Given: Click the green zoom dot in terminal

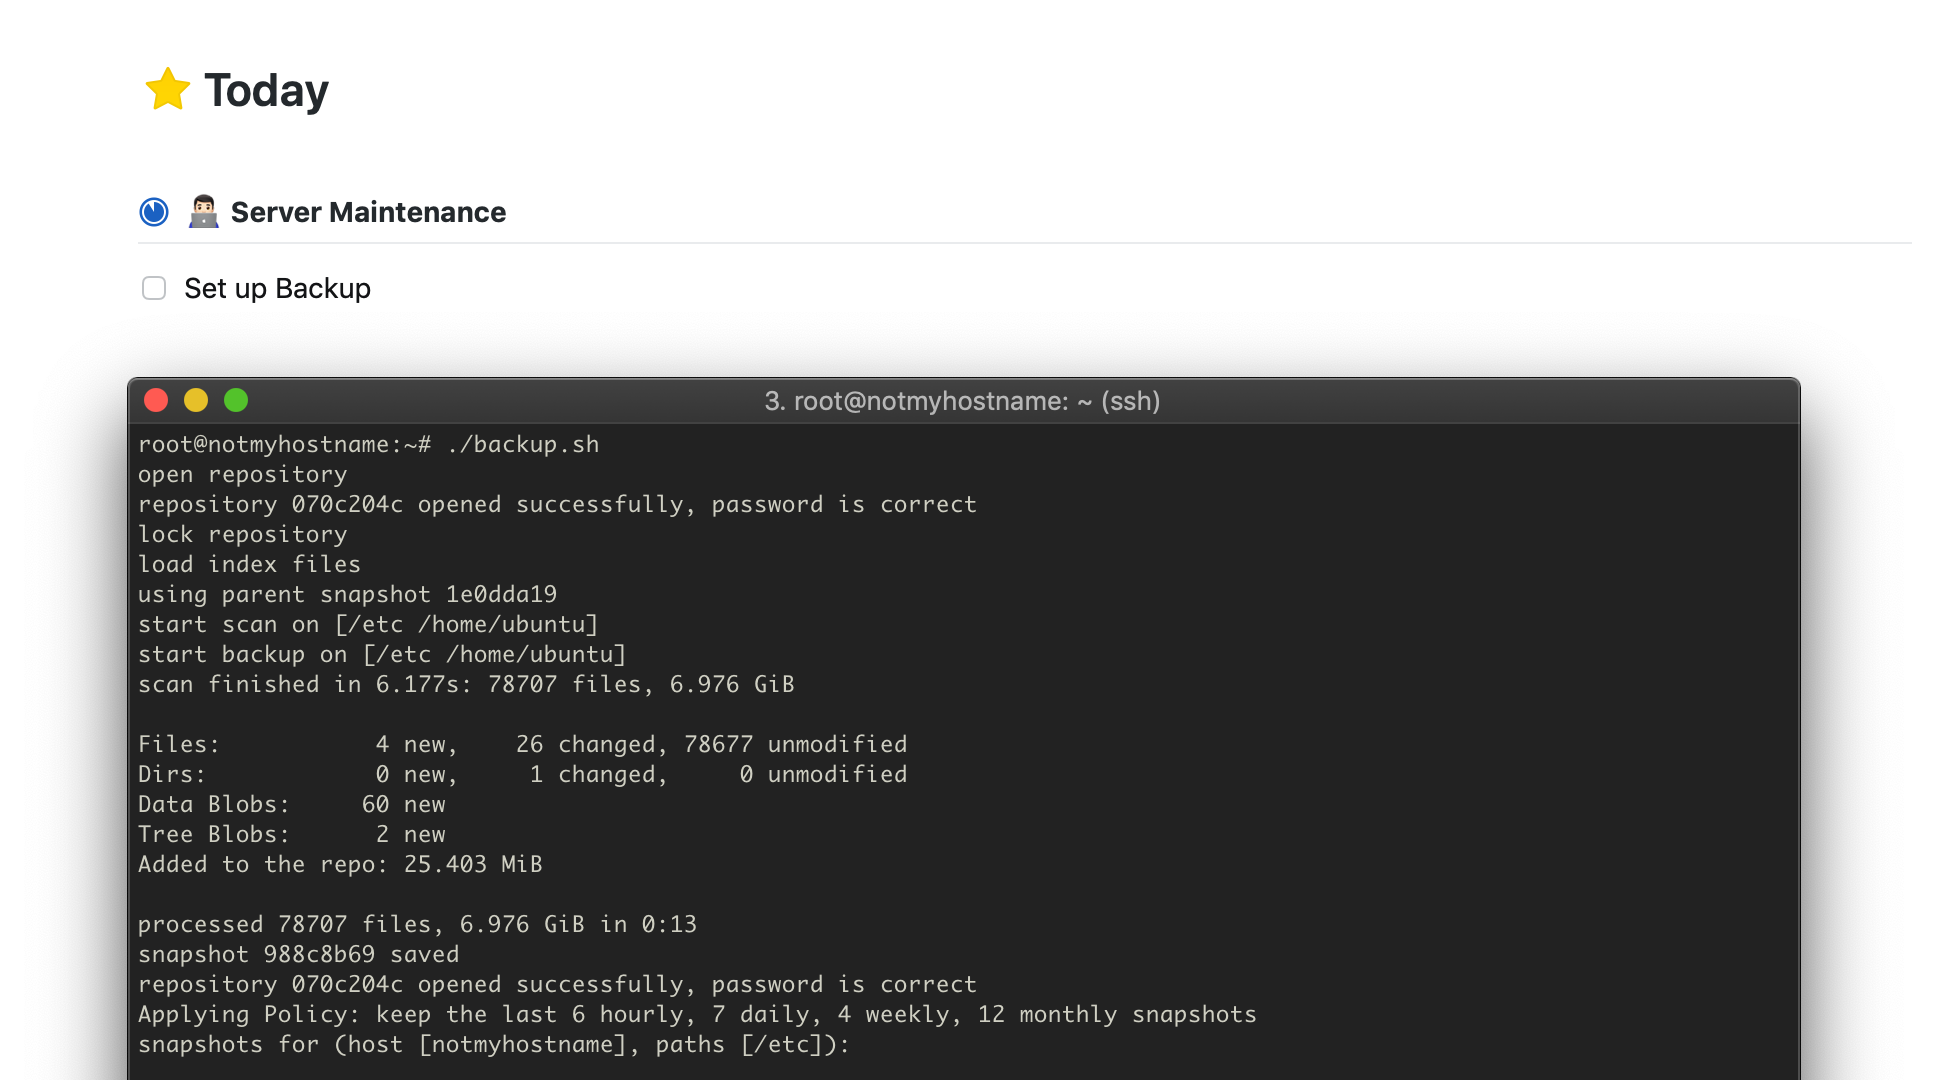Looking at the screenshot, I should [x=236, y=401].
